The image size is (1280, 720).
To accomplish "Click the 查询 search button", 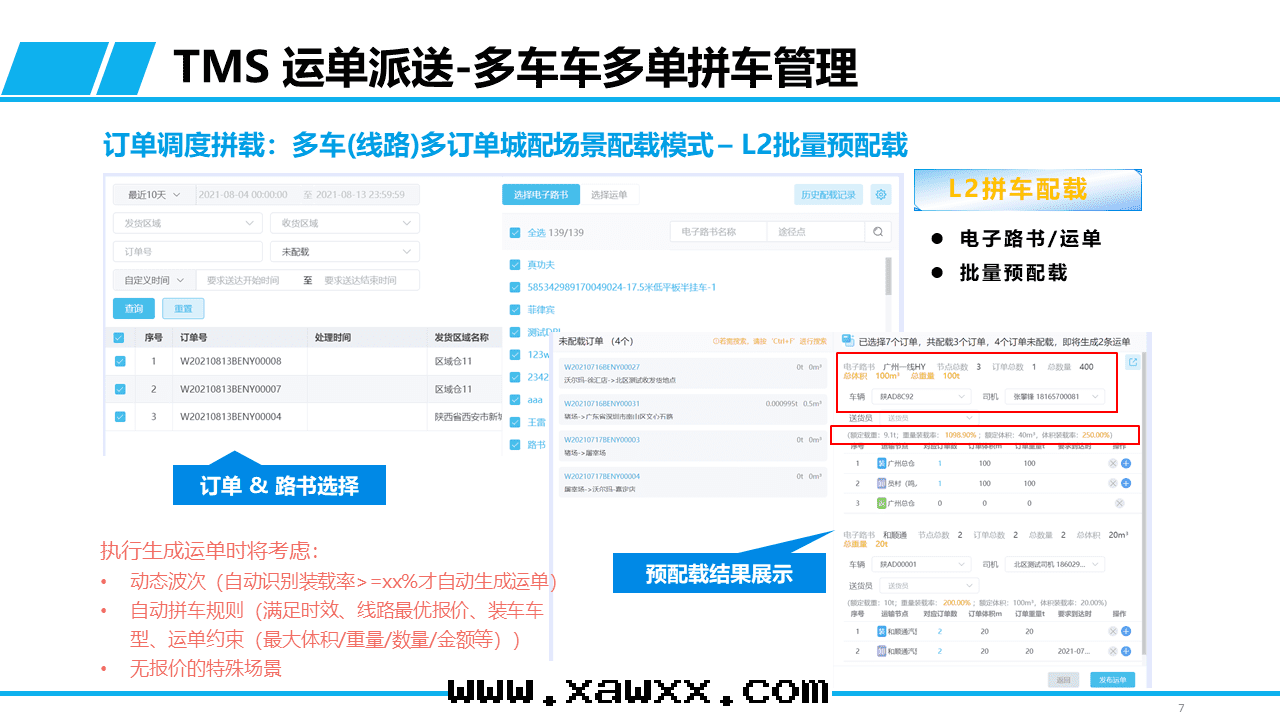I will [134, 309].
